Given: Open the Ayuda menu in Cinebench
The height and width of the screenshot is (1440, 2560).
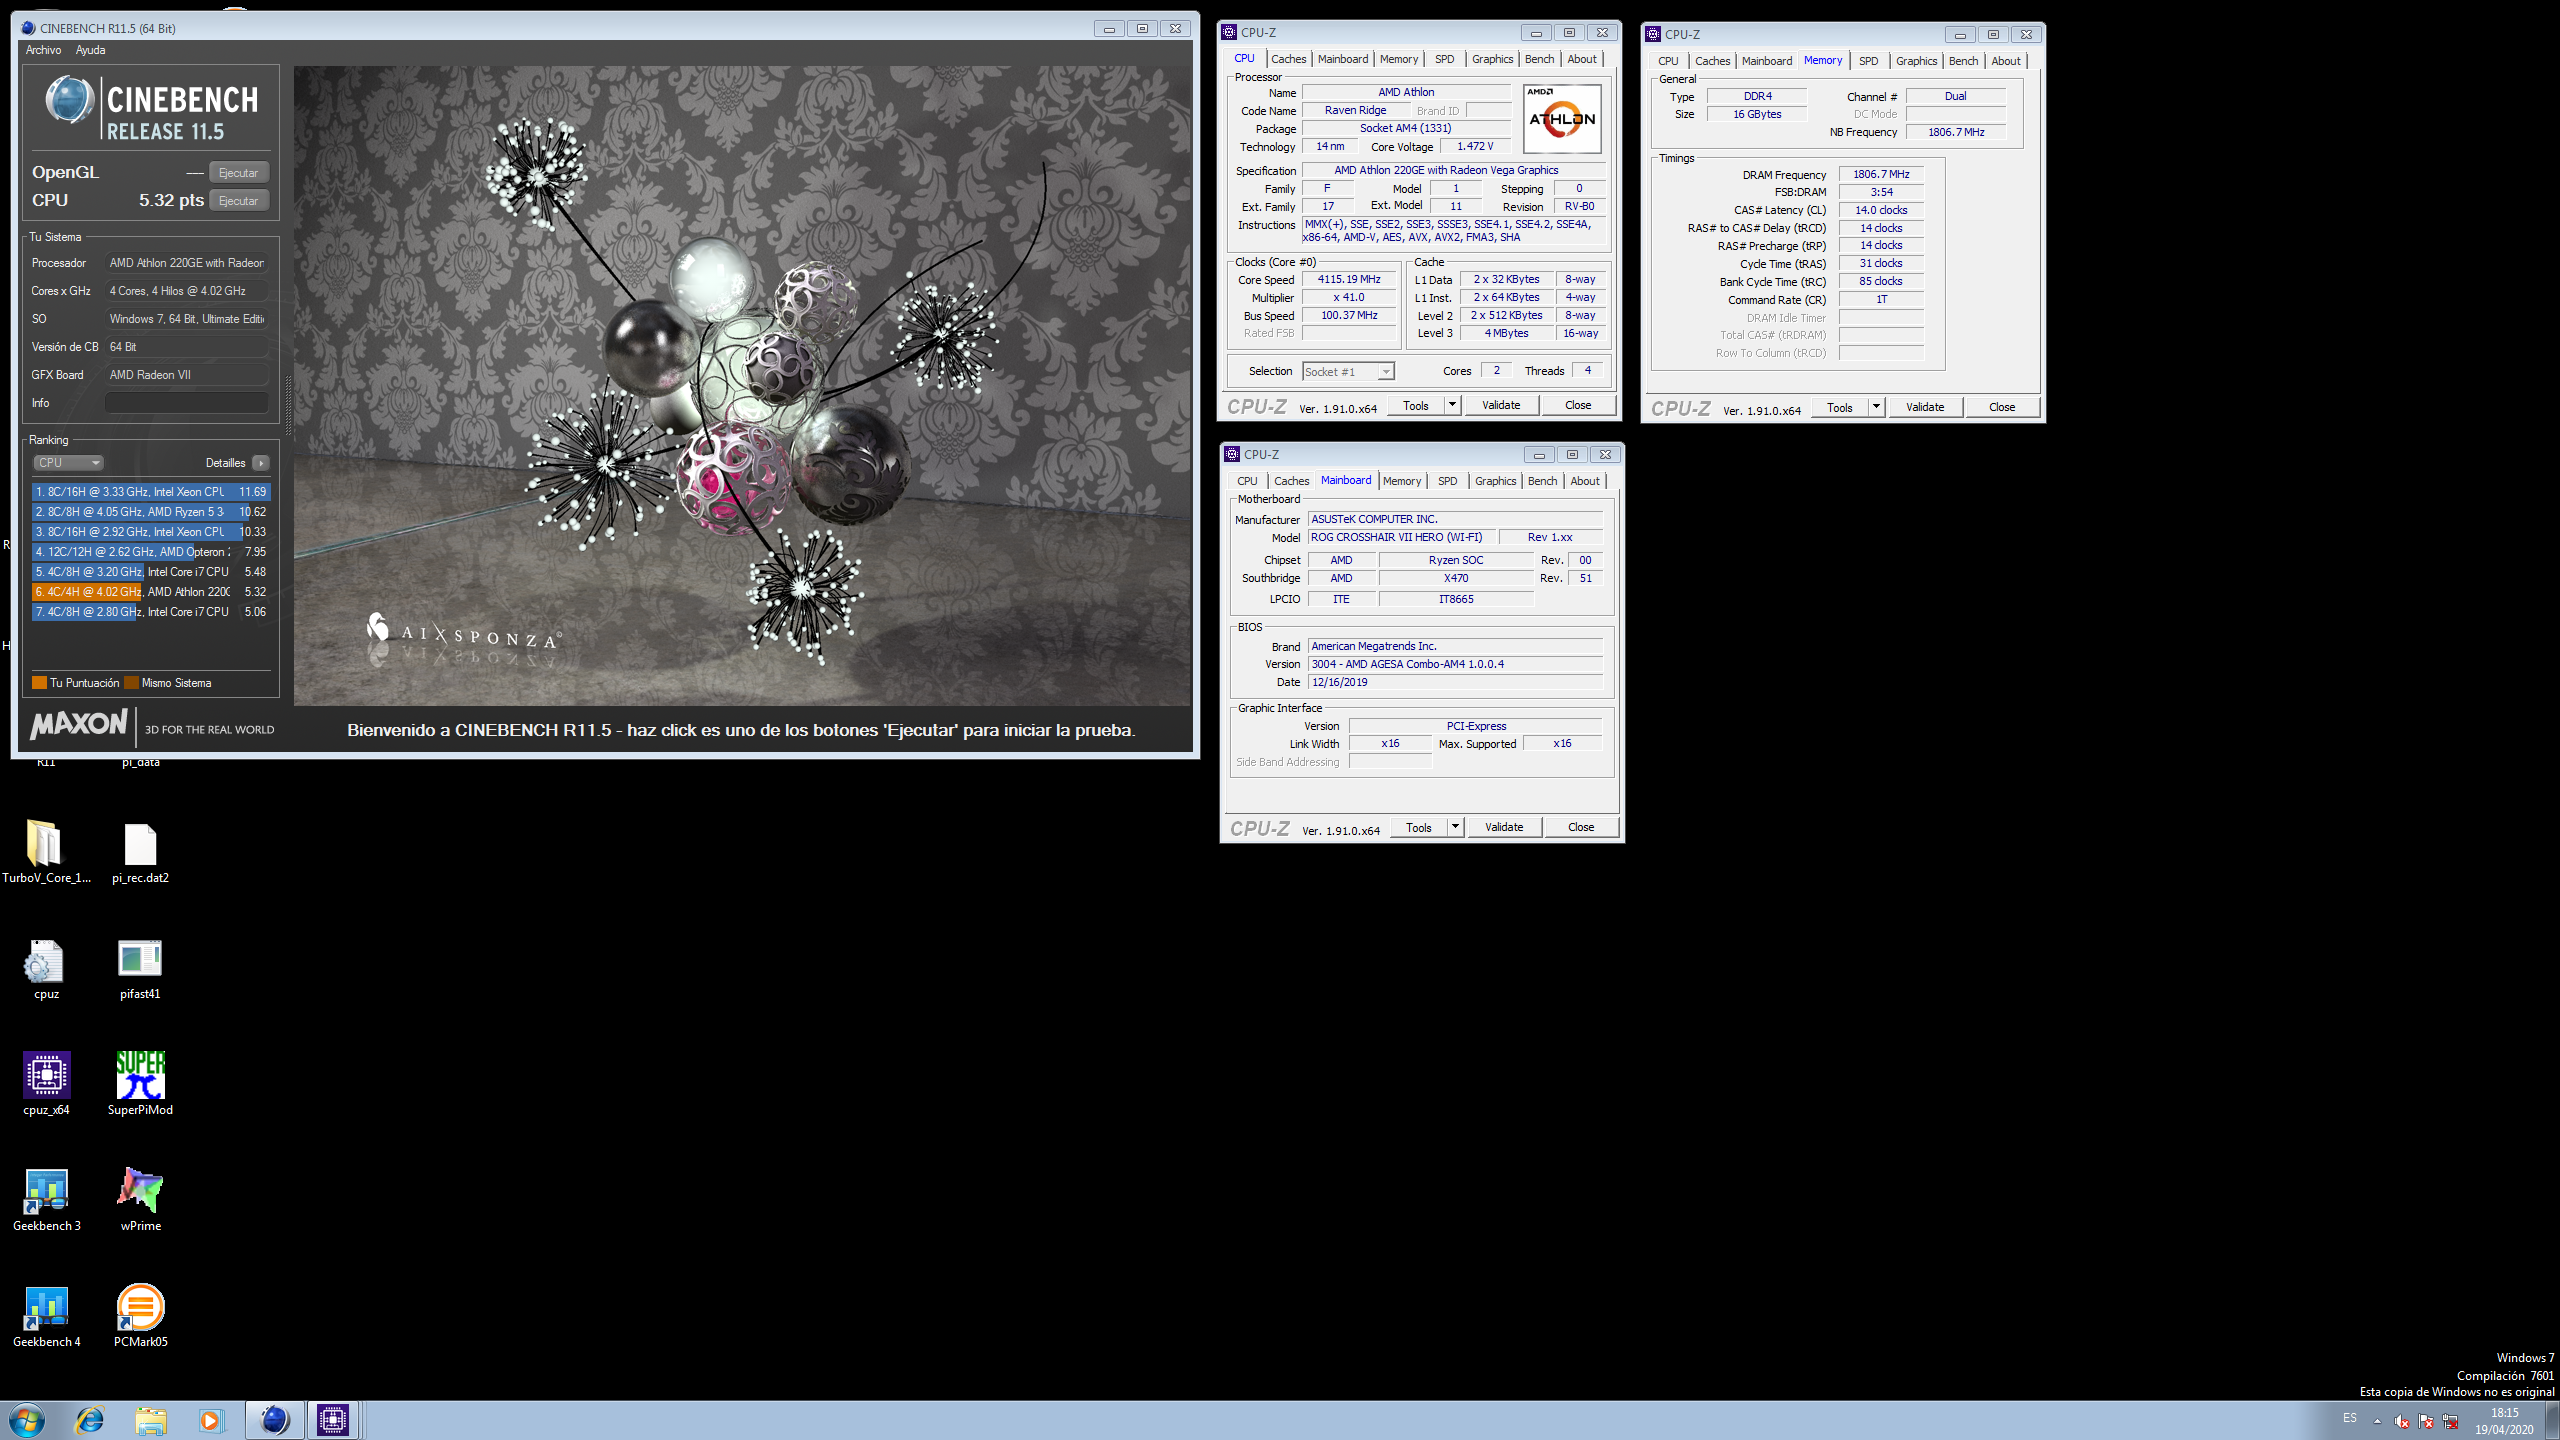Looking at the screenshot, I should point(90,50).
